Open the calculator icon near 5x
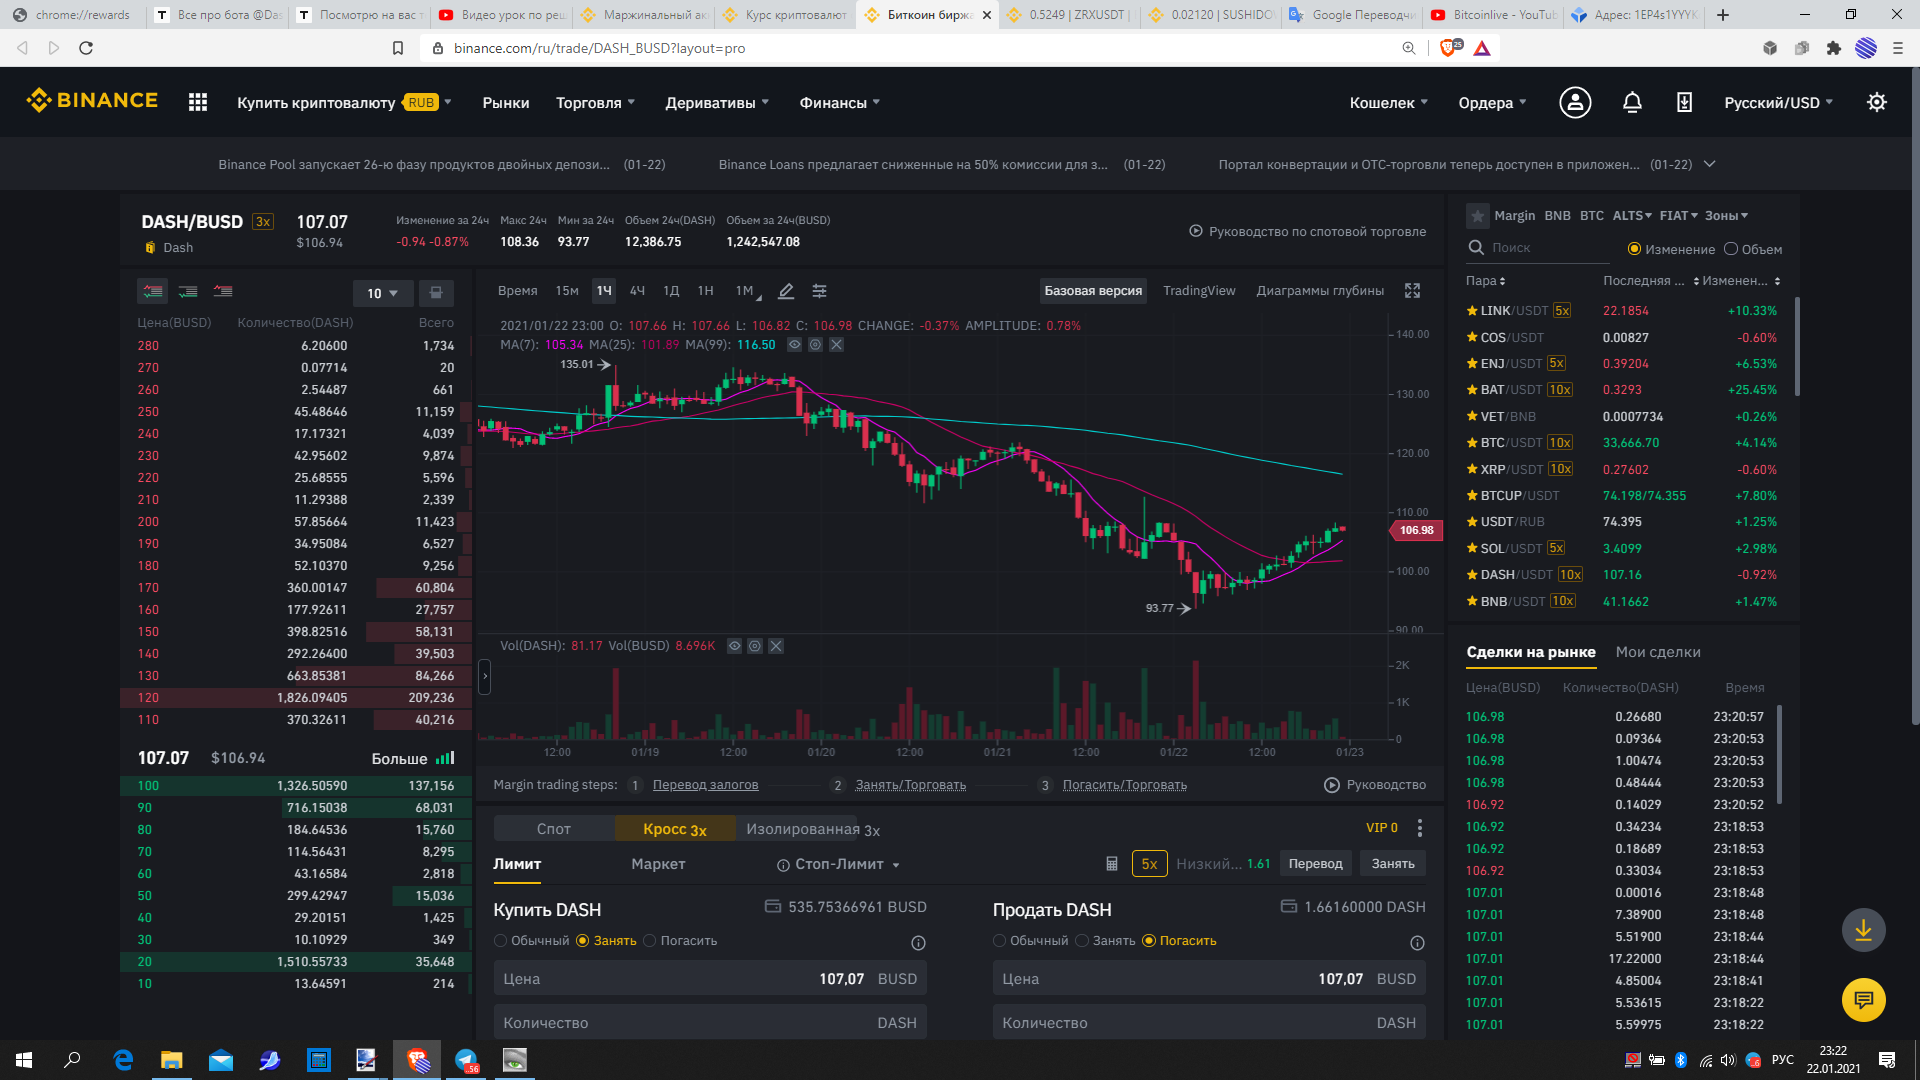Screen dimensions: 1920x1080 click(1111, 864)
